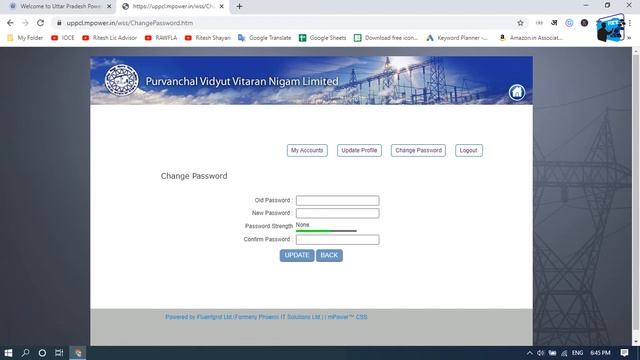This screenshot has height=360, width=640.
Task: Click the dark round profile avatar icon
Action: (584, 23)
